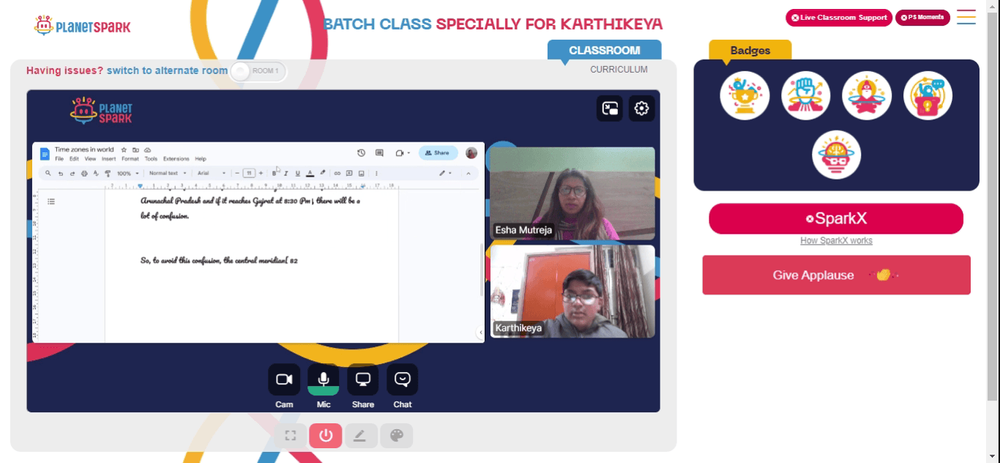Toggle the Cam camera icon
This screenshot has height=463, width=1000.
(284, 379)
